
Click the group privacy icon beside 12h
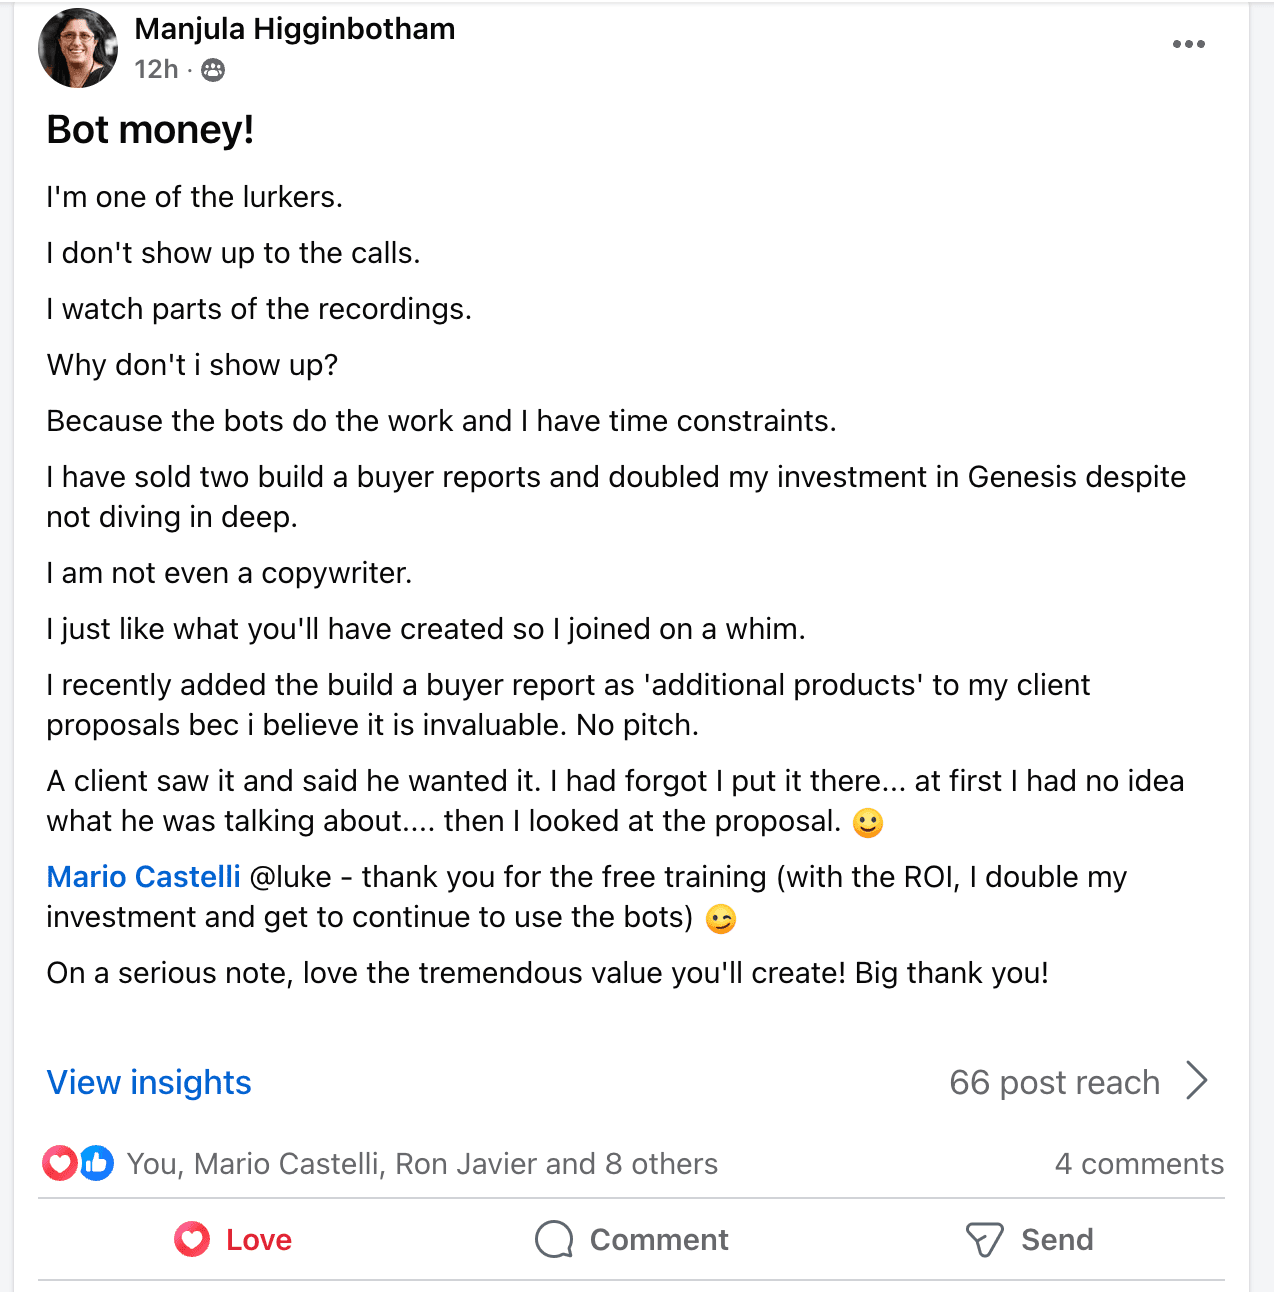pyautogui.click(x=213, y=70)
